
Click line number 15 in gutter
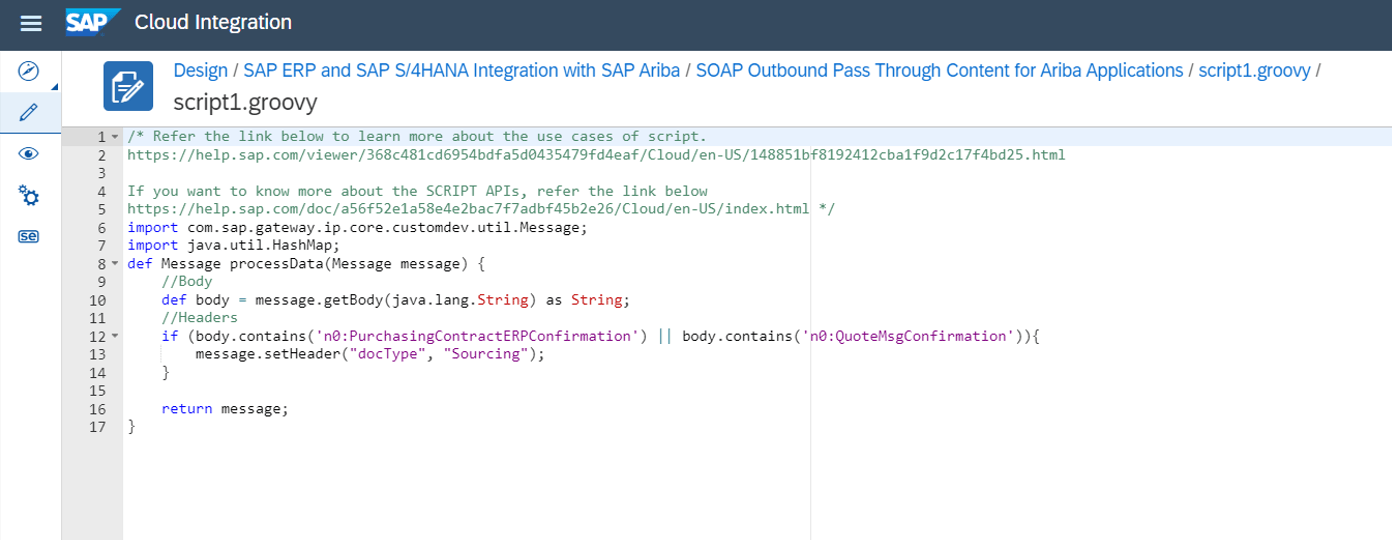[x=97, y=390]
